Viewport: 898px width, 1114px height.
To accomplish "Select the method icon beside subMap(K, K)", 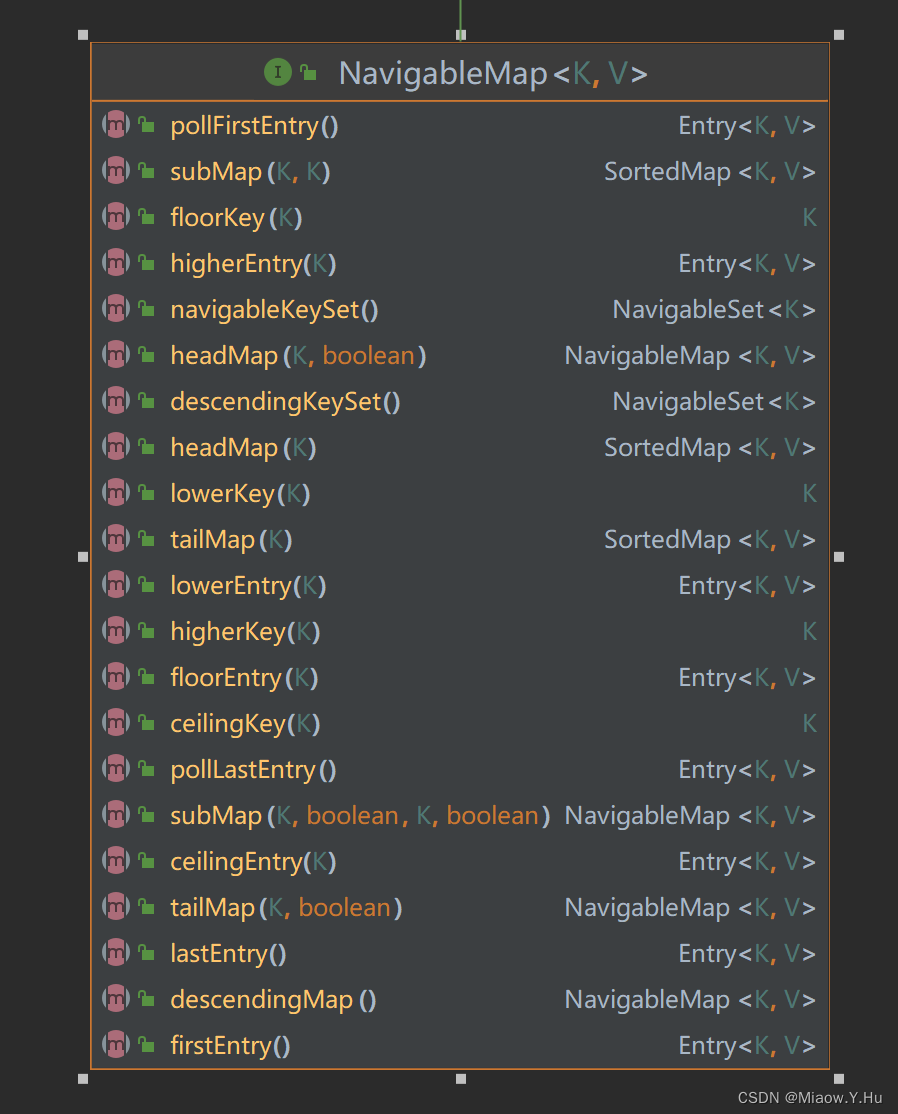I will 116,171.
